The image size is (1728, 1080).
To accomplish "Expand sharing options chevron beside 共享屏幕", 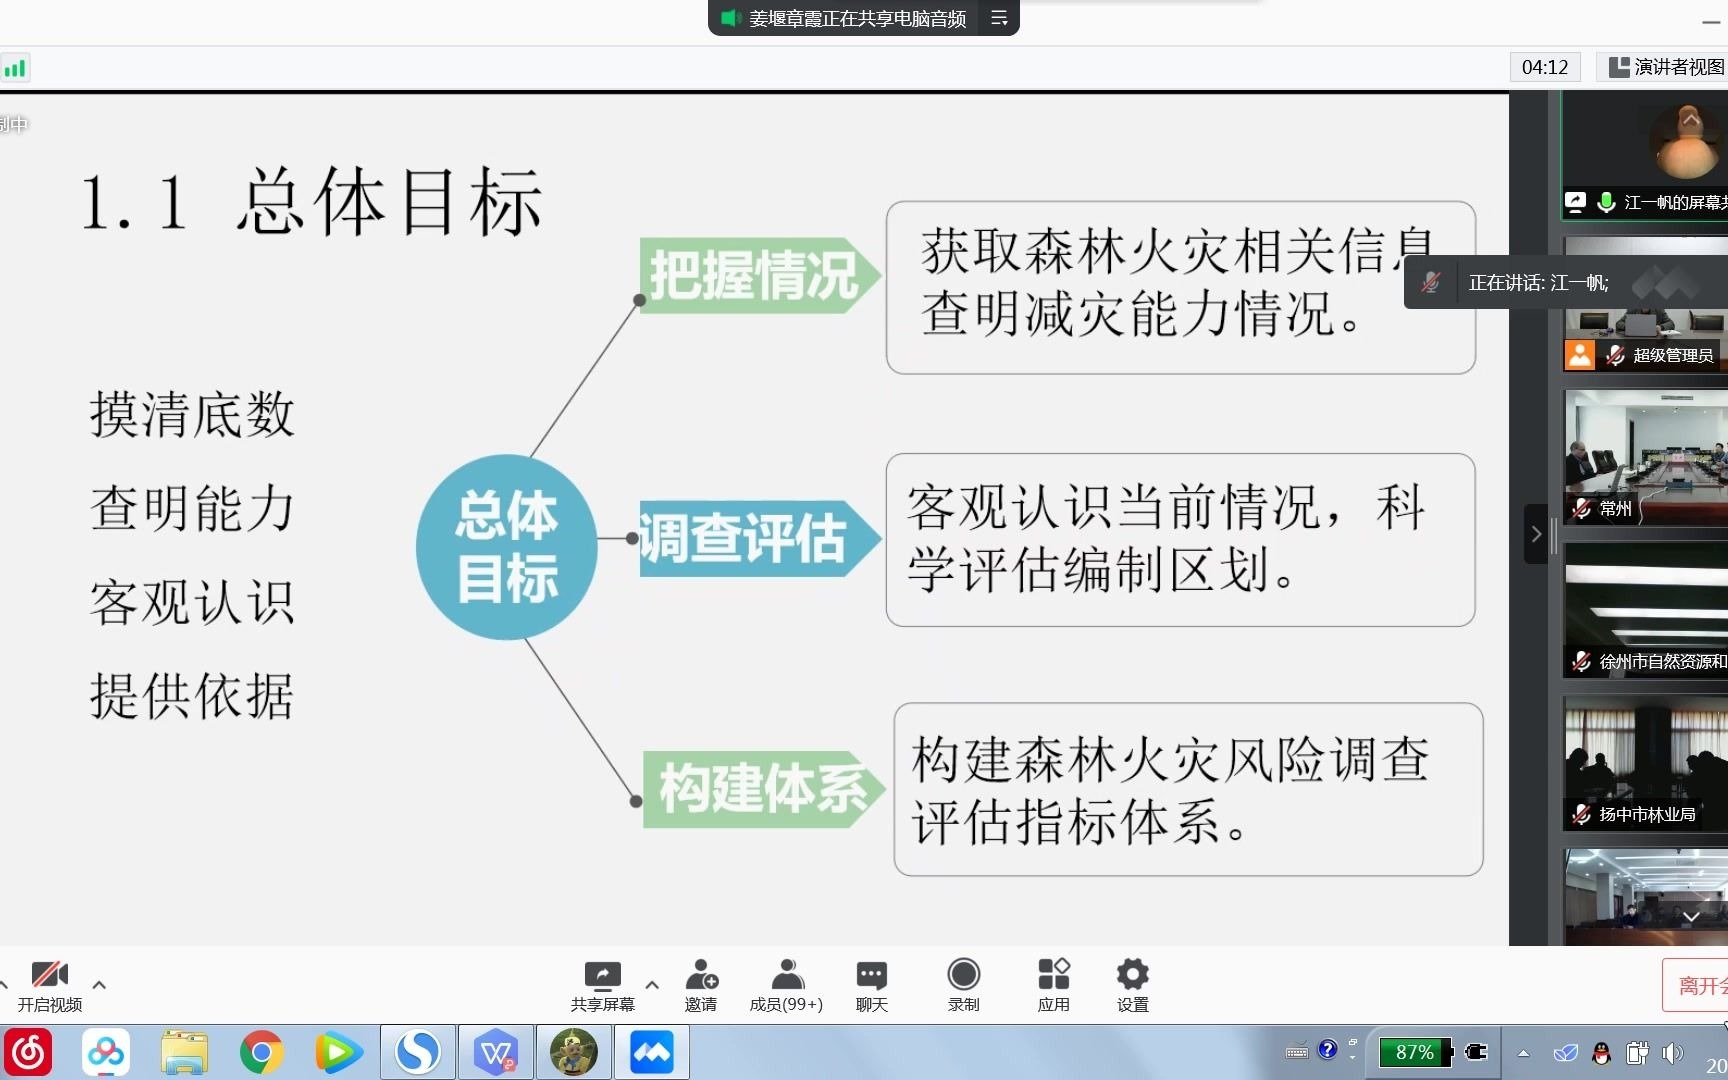I will (x=651, y=985).
